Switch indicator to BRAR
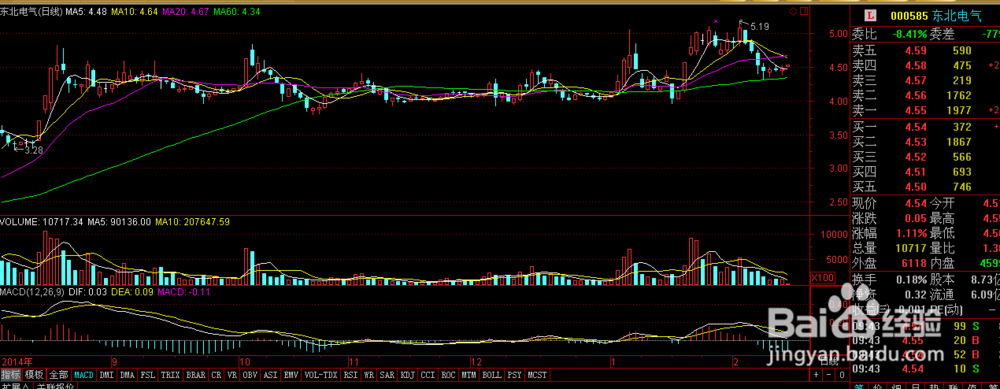1000x389 pixels. [x=196, y=375]
